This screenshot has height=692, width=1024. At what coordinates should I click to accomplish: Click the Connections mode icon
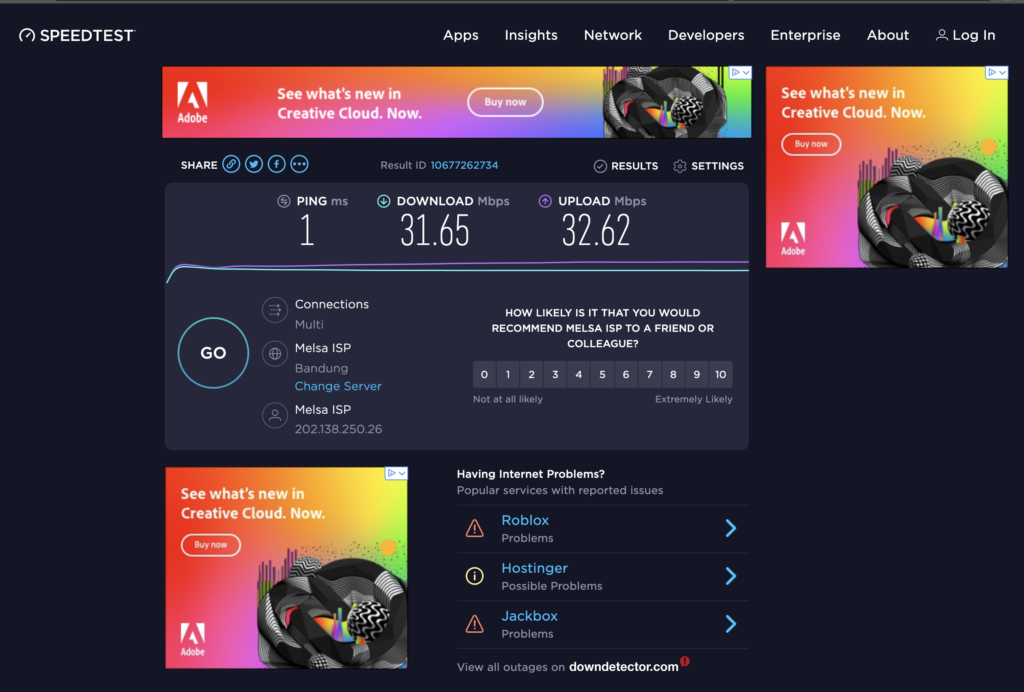click(275, 310)
